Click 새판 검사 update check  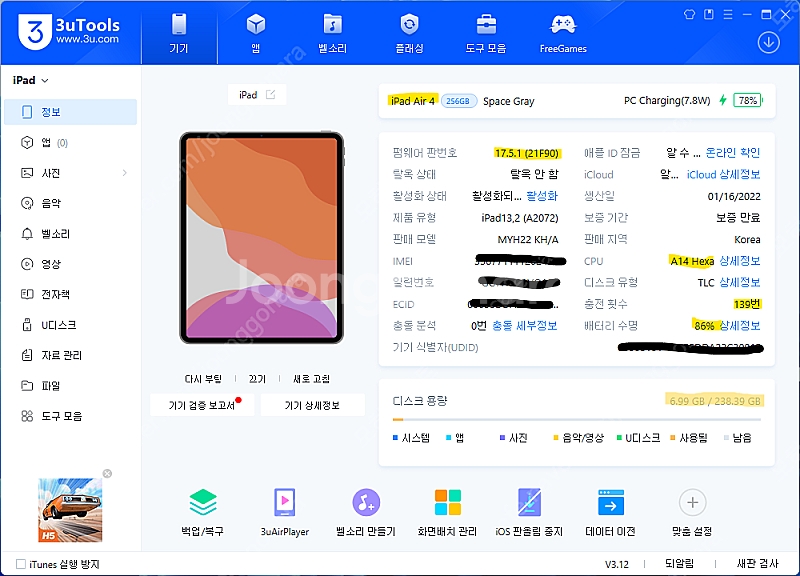pyautogui.click(x=758, y=563)
